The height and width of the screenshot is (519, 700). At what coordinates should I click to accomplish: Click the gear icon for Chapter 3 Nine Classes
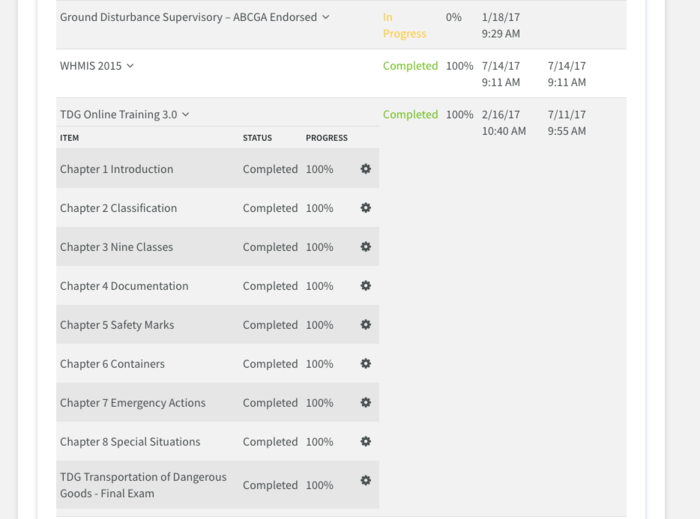tap(366, 246)
